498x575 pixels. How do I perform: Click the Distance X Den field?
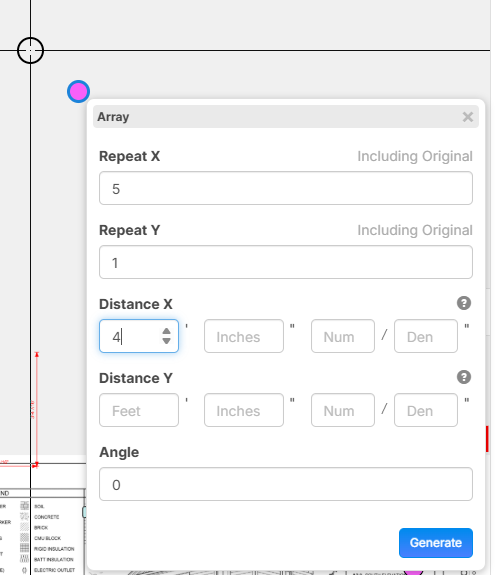click(426, 336)
